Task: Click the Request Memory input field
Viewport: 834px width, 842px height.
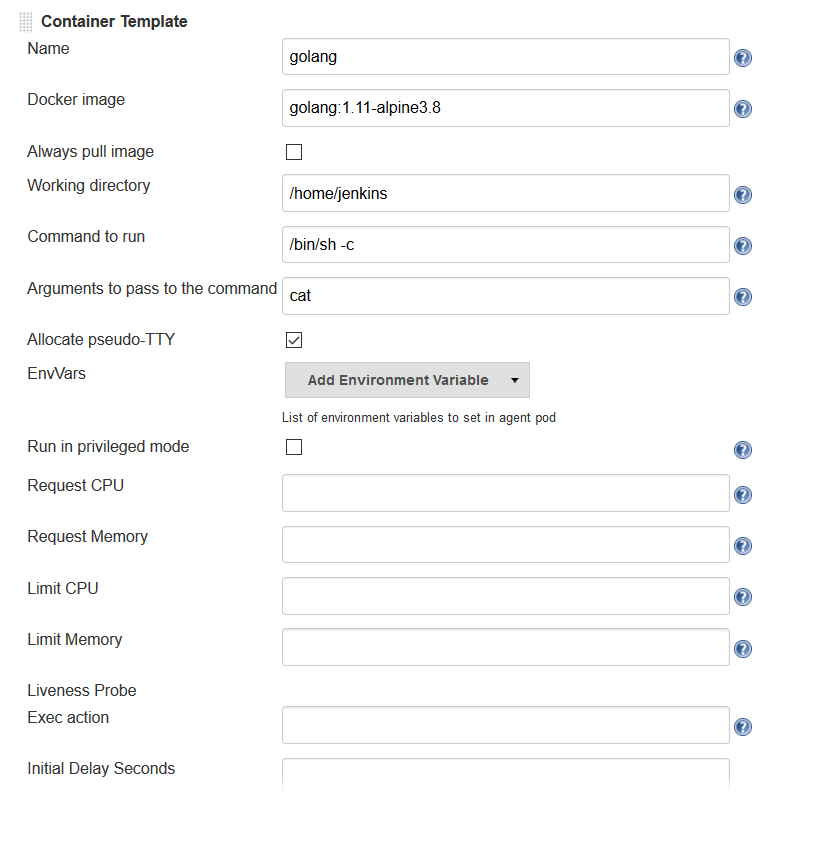Action: (x=505, y=545)
